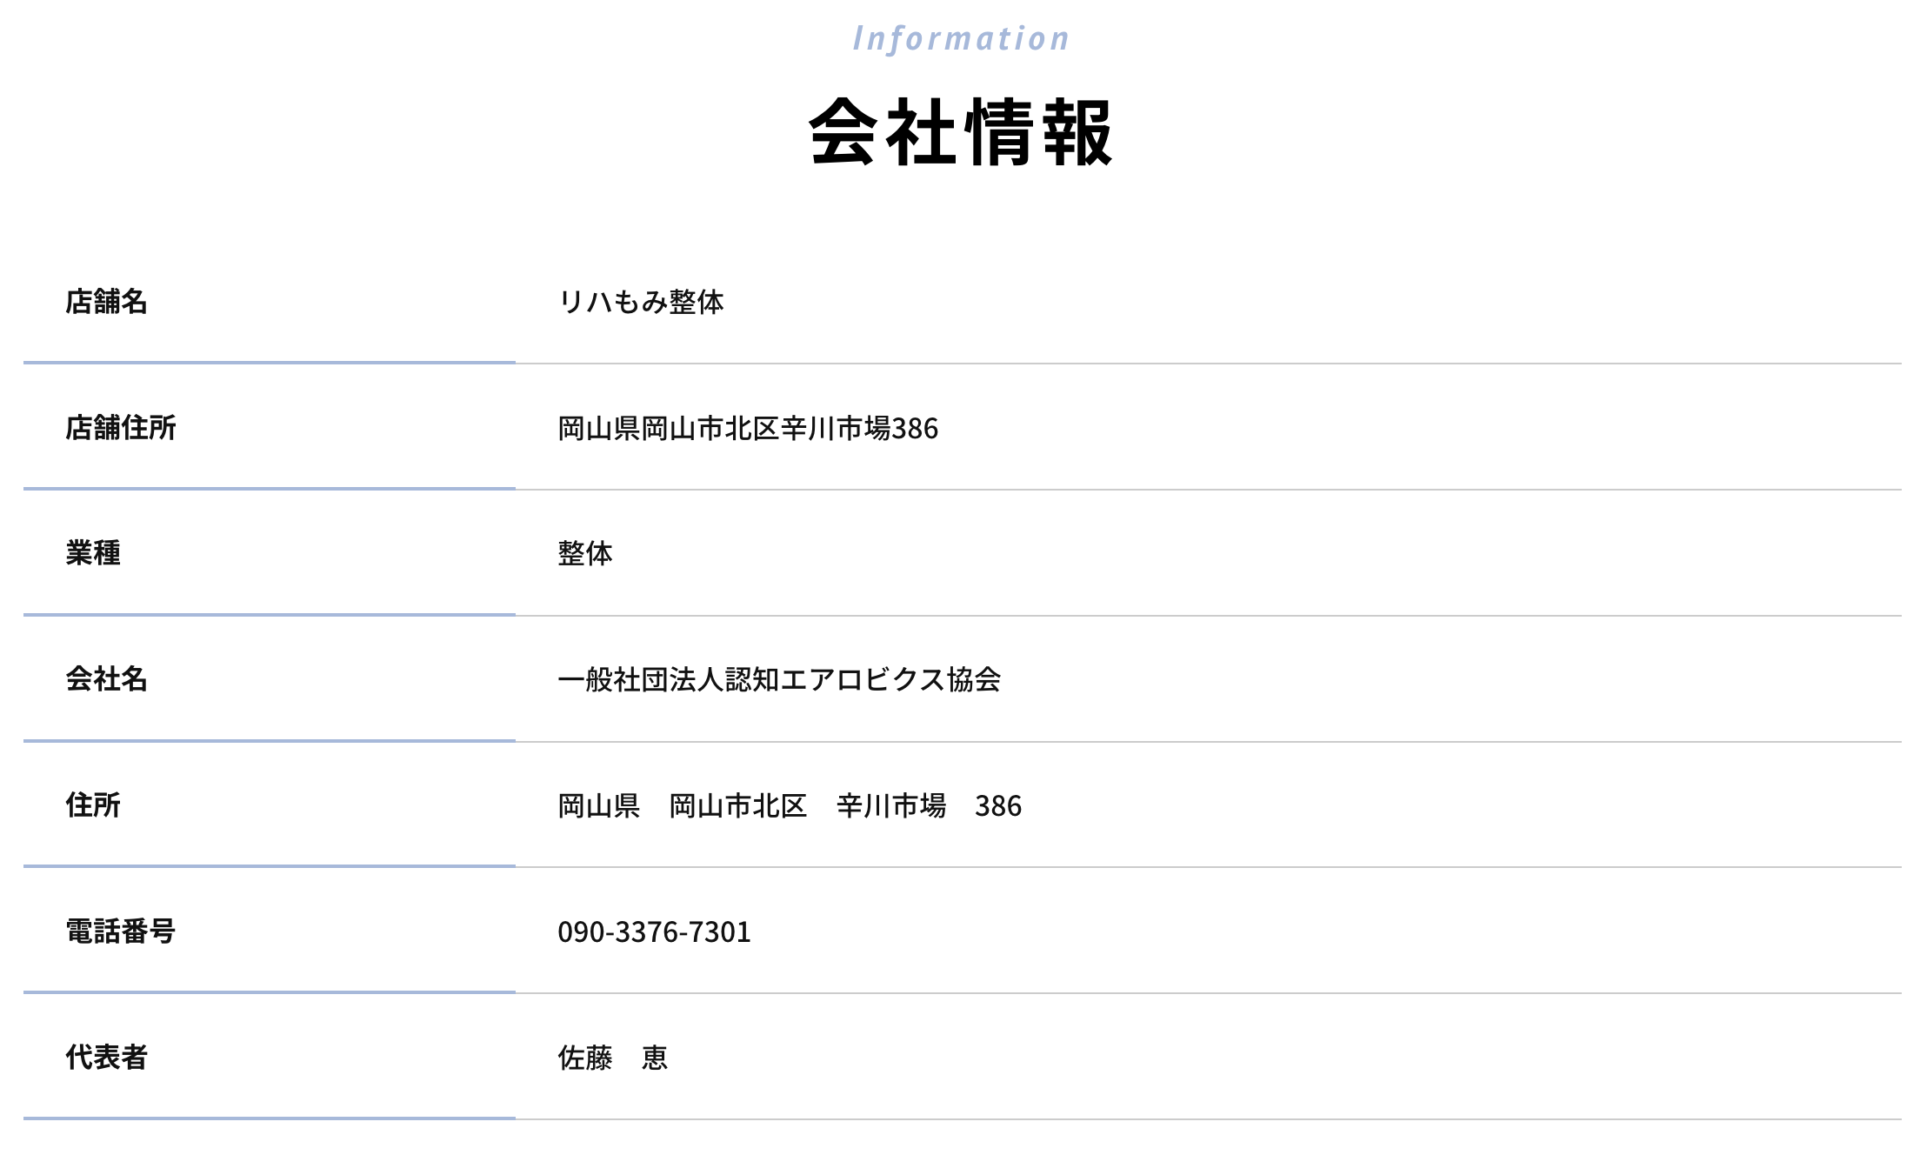Select the 店舗名 row label

[x=106, y=301]
